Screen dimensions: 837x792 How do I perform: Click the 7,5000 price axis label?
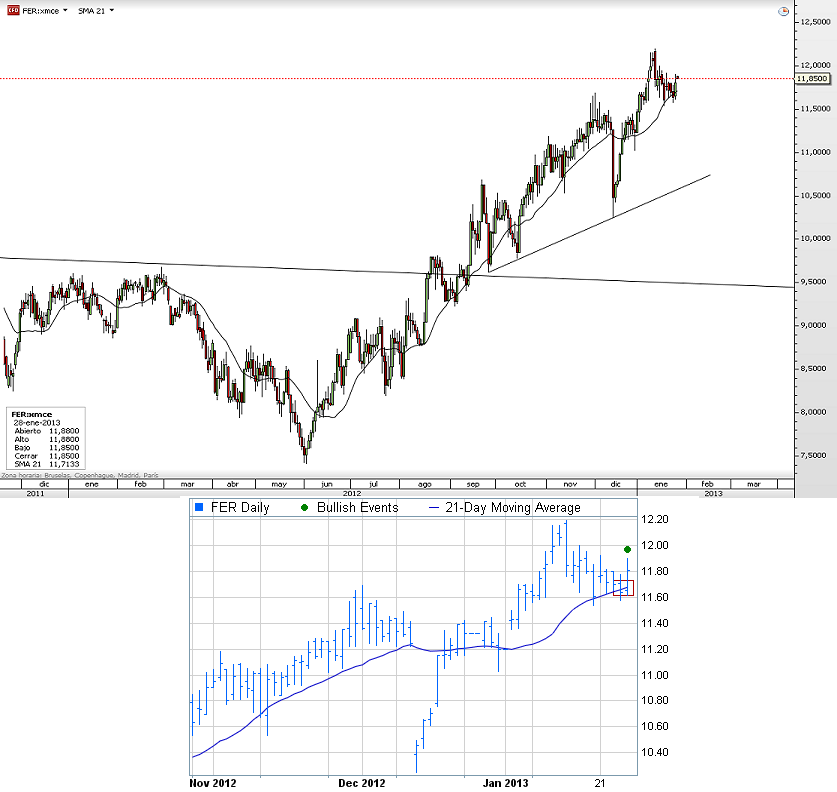coord(814,455)
